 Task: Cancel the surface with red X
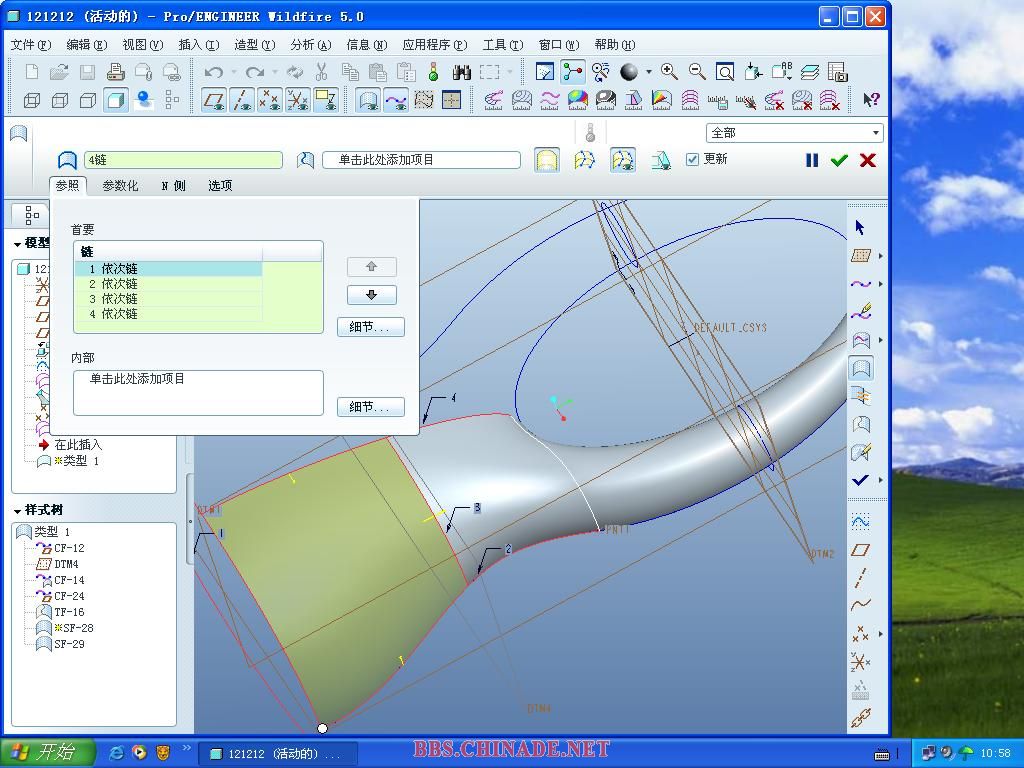(x=868, y=160)
